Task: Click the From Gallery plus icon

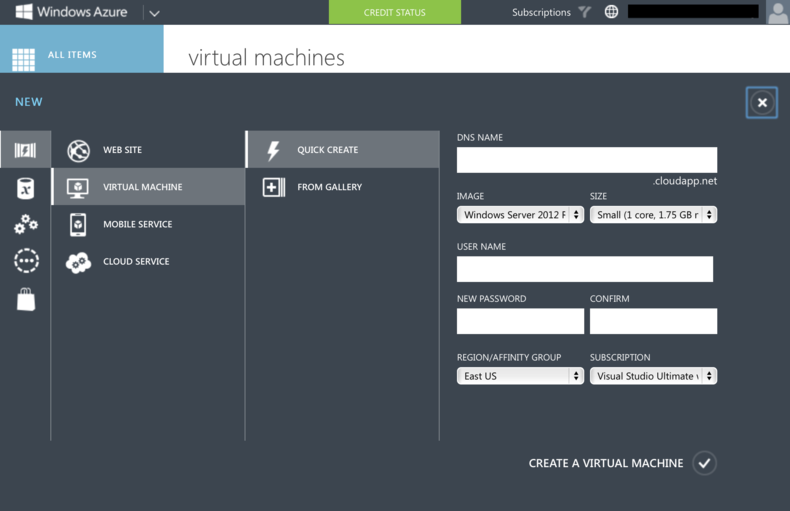Action: tap(274, 187)
